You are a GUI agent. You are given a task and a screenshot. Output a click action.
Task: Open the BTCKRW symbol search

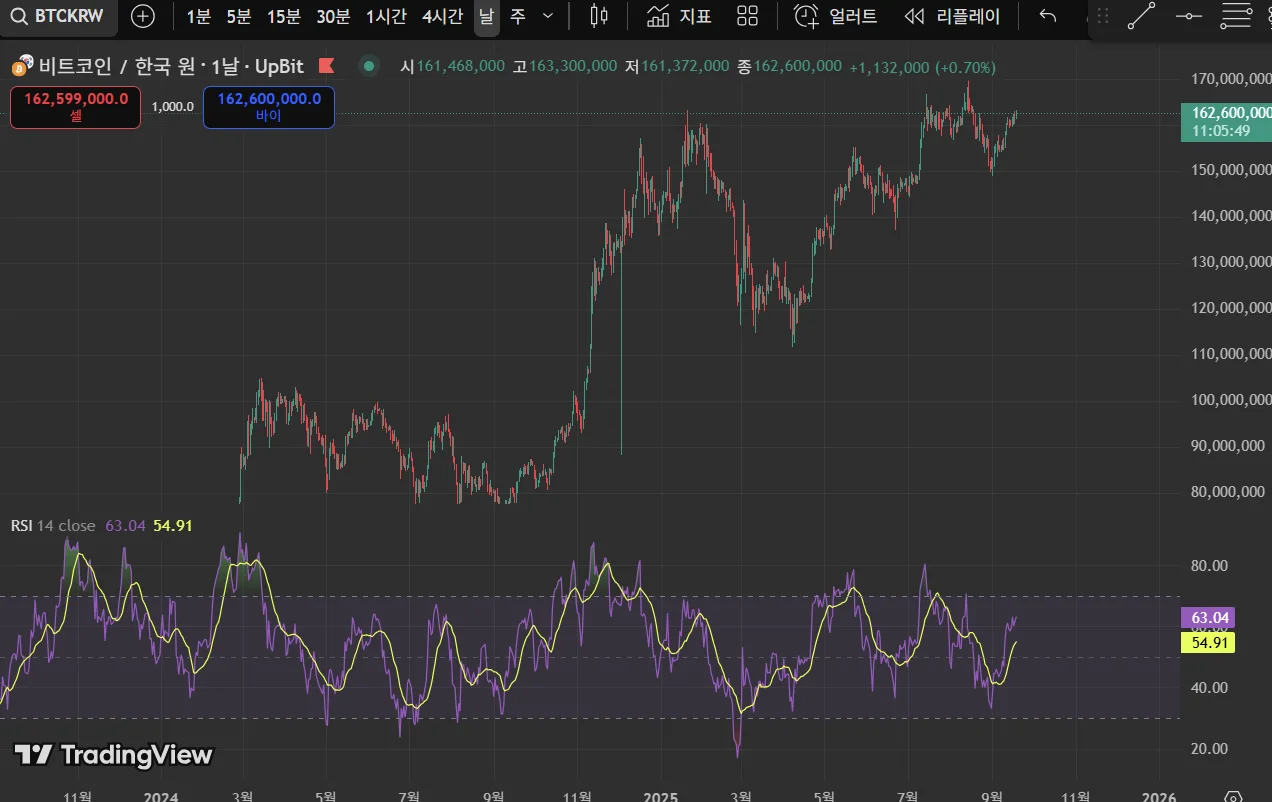point(58,16)
